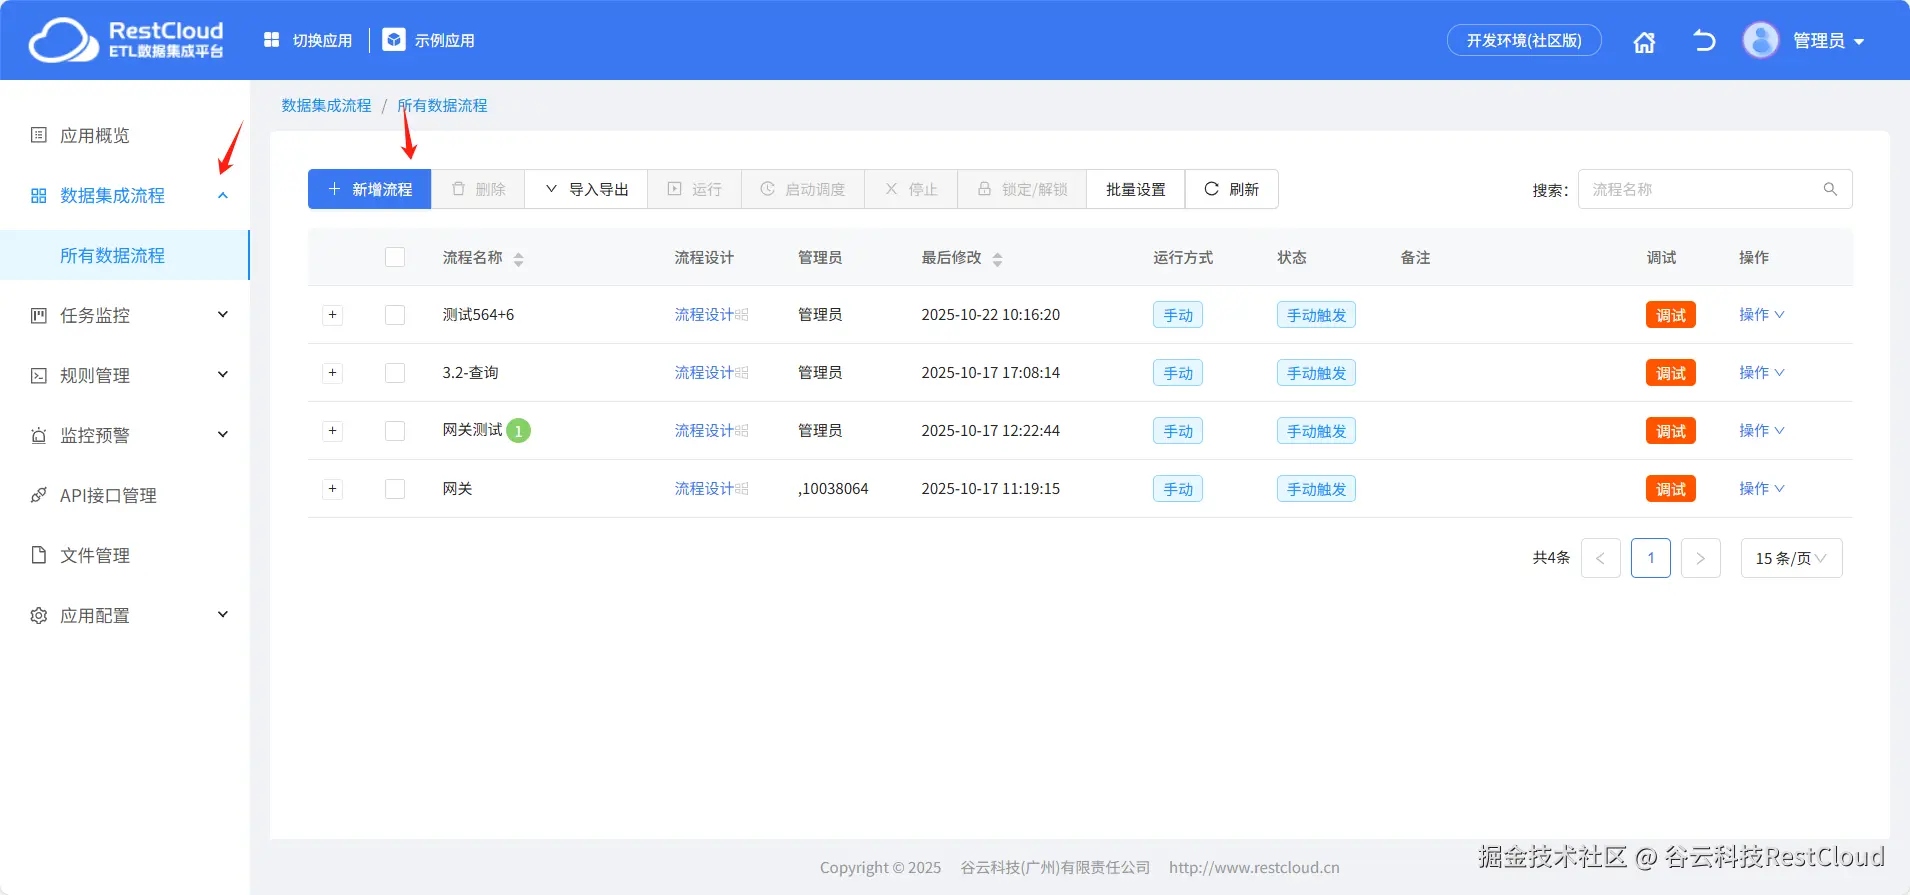The image size is (1910, 895).
Task: Click the admin user avatar
Action: (1760, 41)
